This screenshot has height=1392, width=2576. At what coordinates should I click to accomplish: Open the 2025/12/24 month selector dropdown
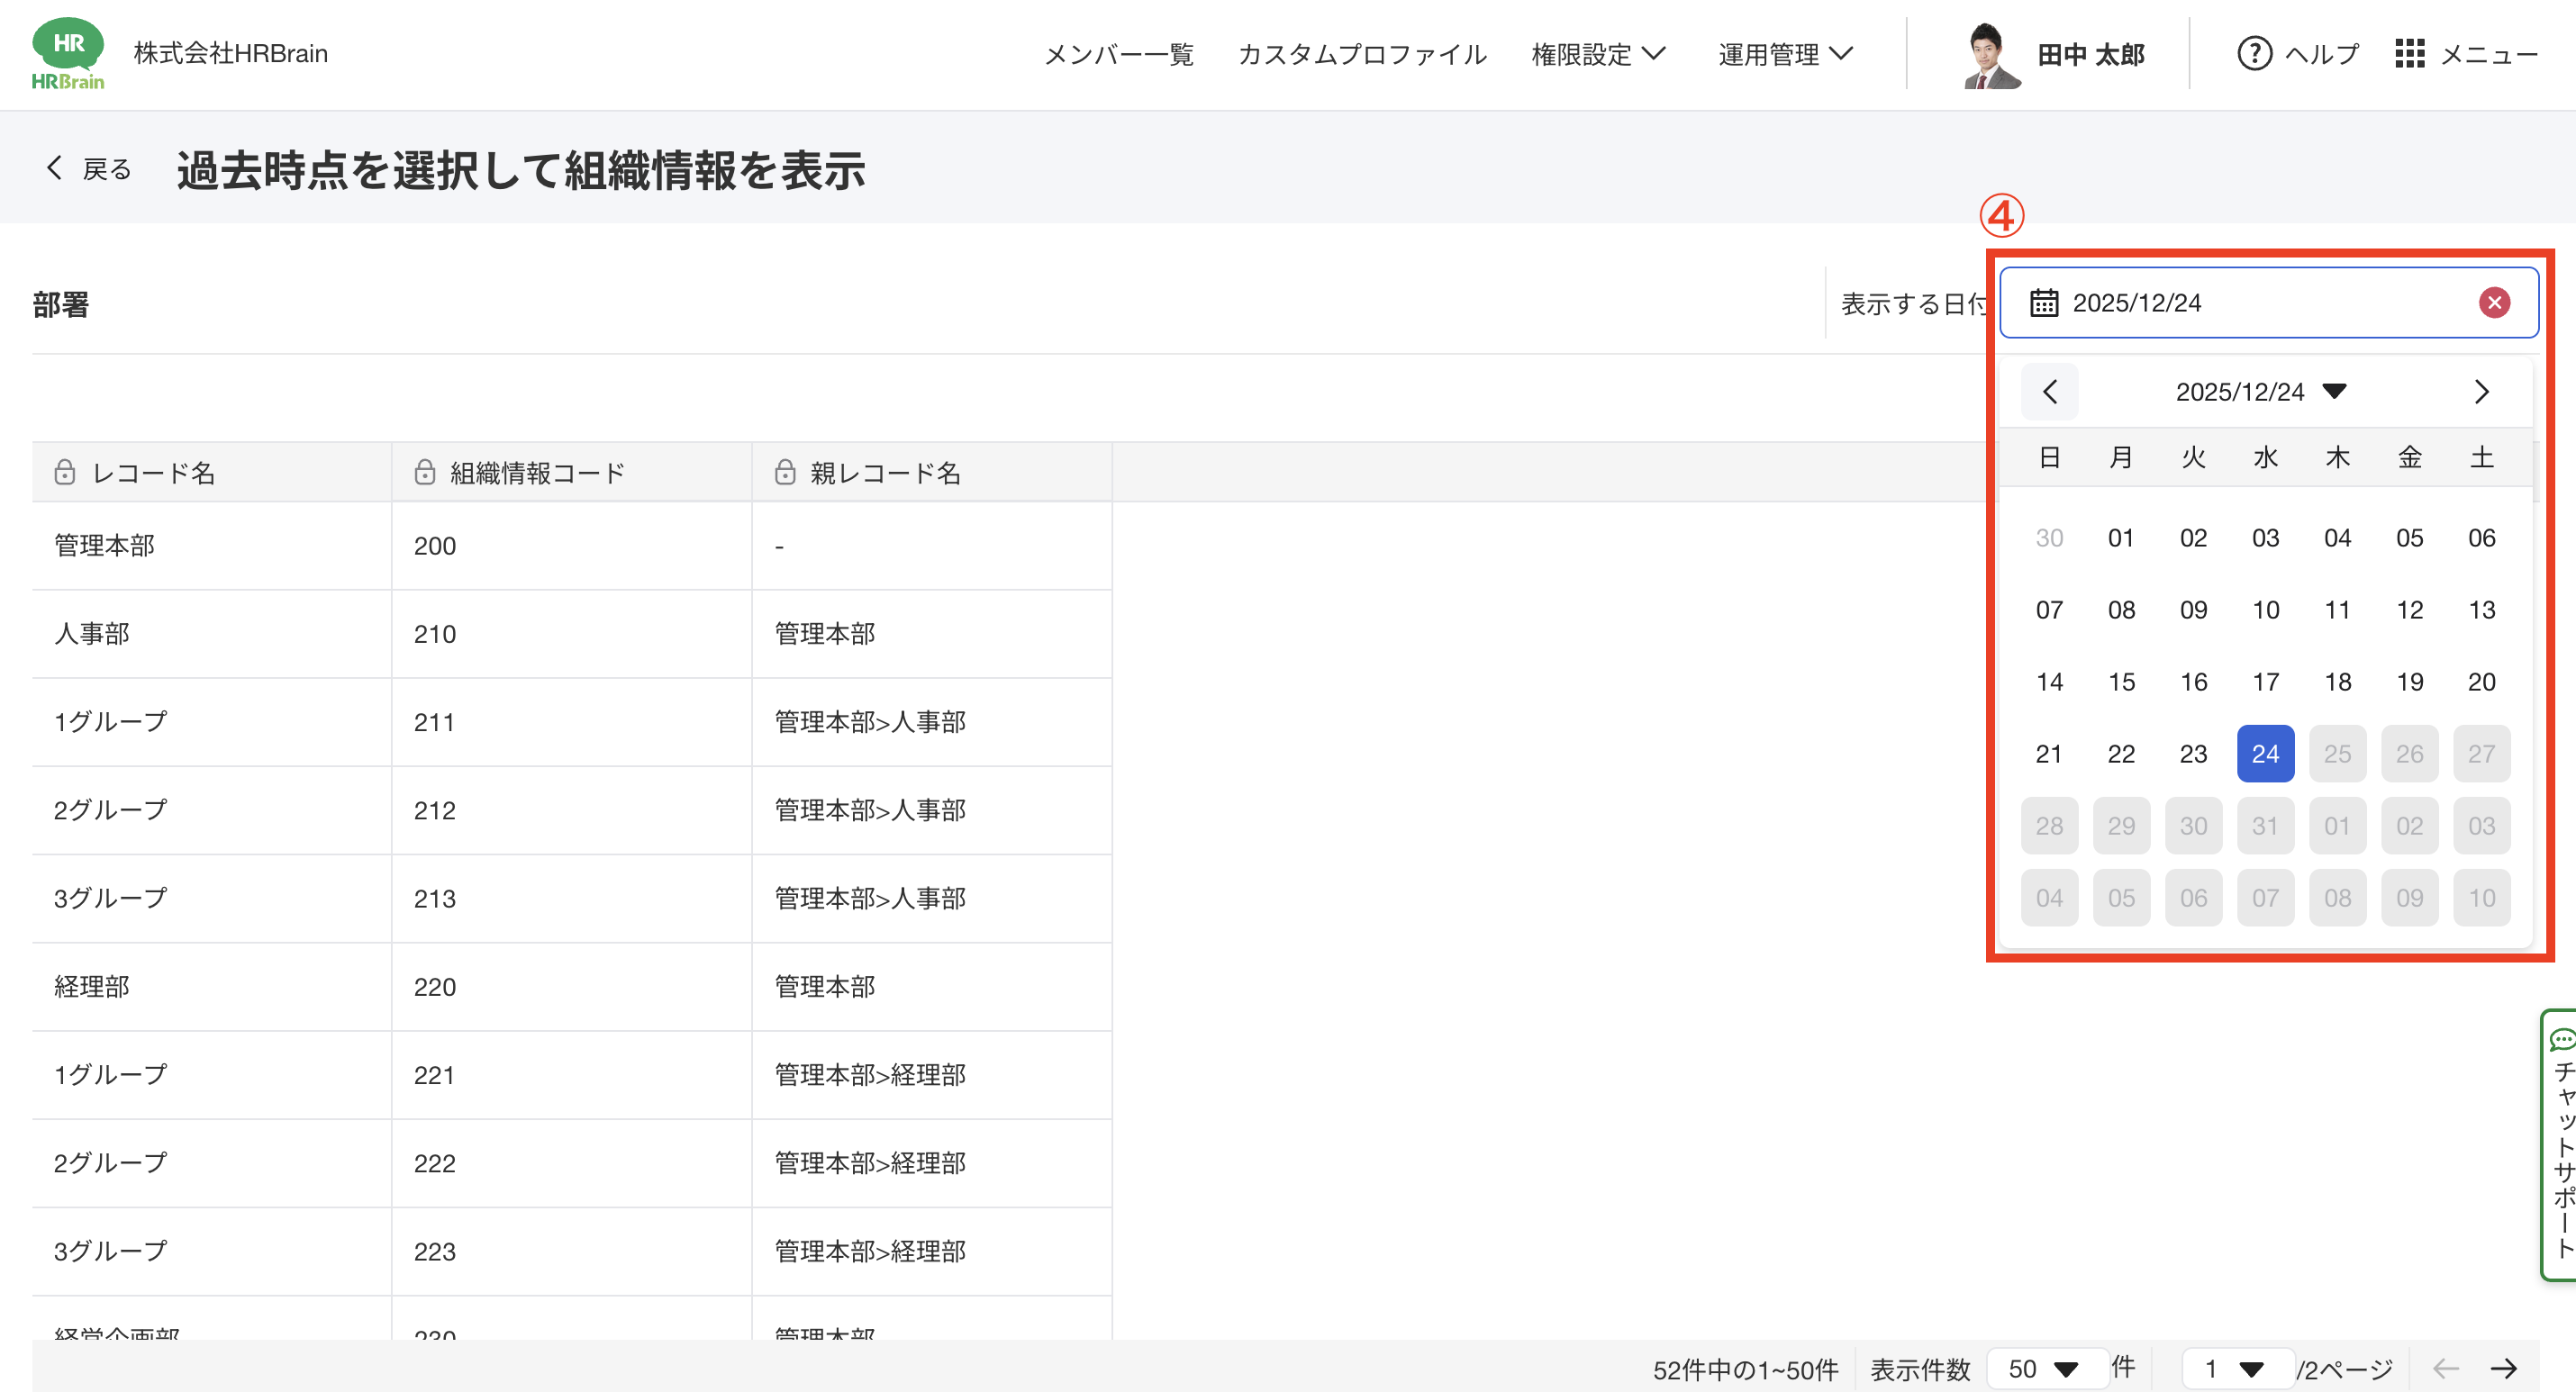coord(2261,391)
